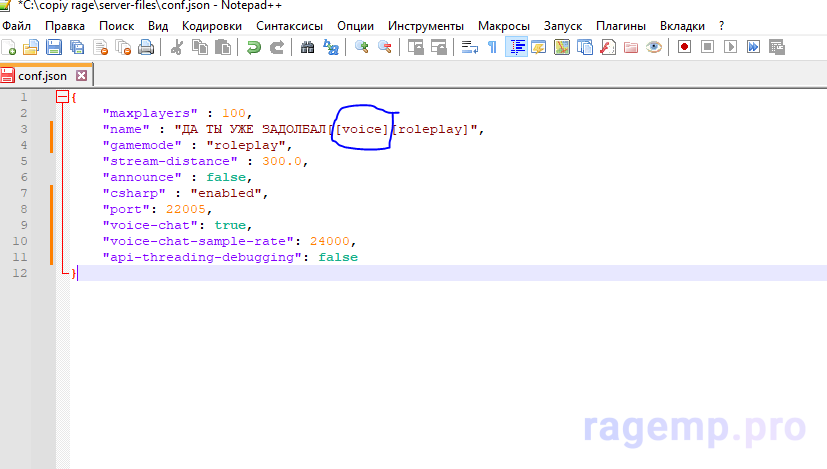Open the Плагины menu
This screenshot has height=469, width=827.
click(620, 25)
